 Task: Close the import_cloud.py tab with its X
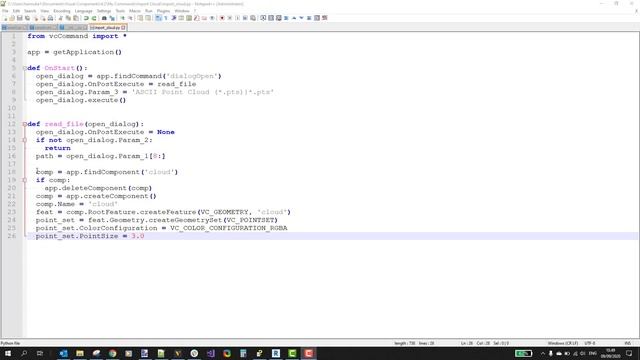click(123, 27)
